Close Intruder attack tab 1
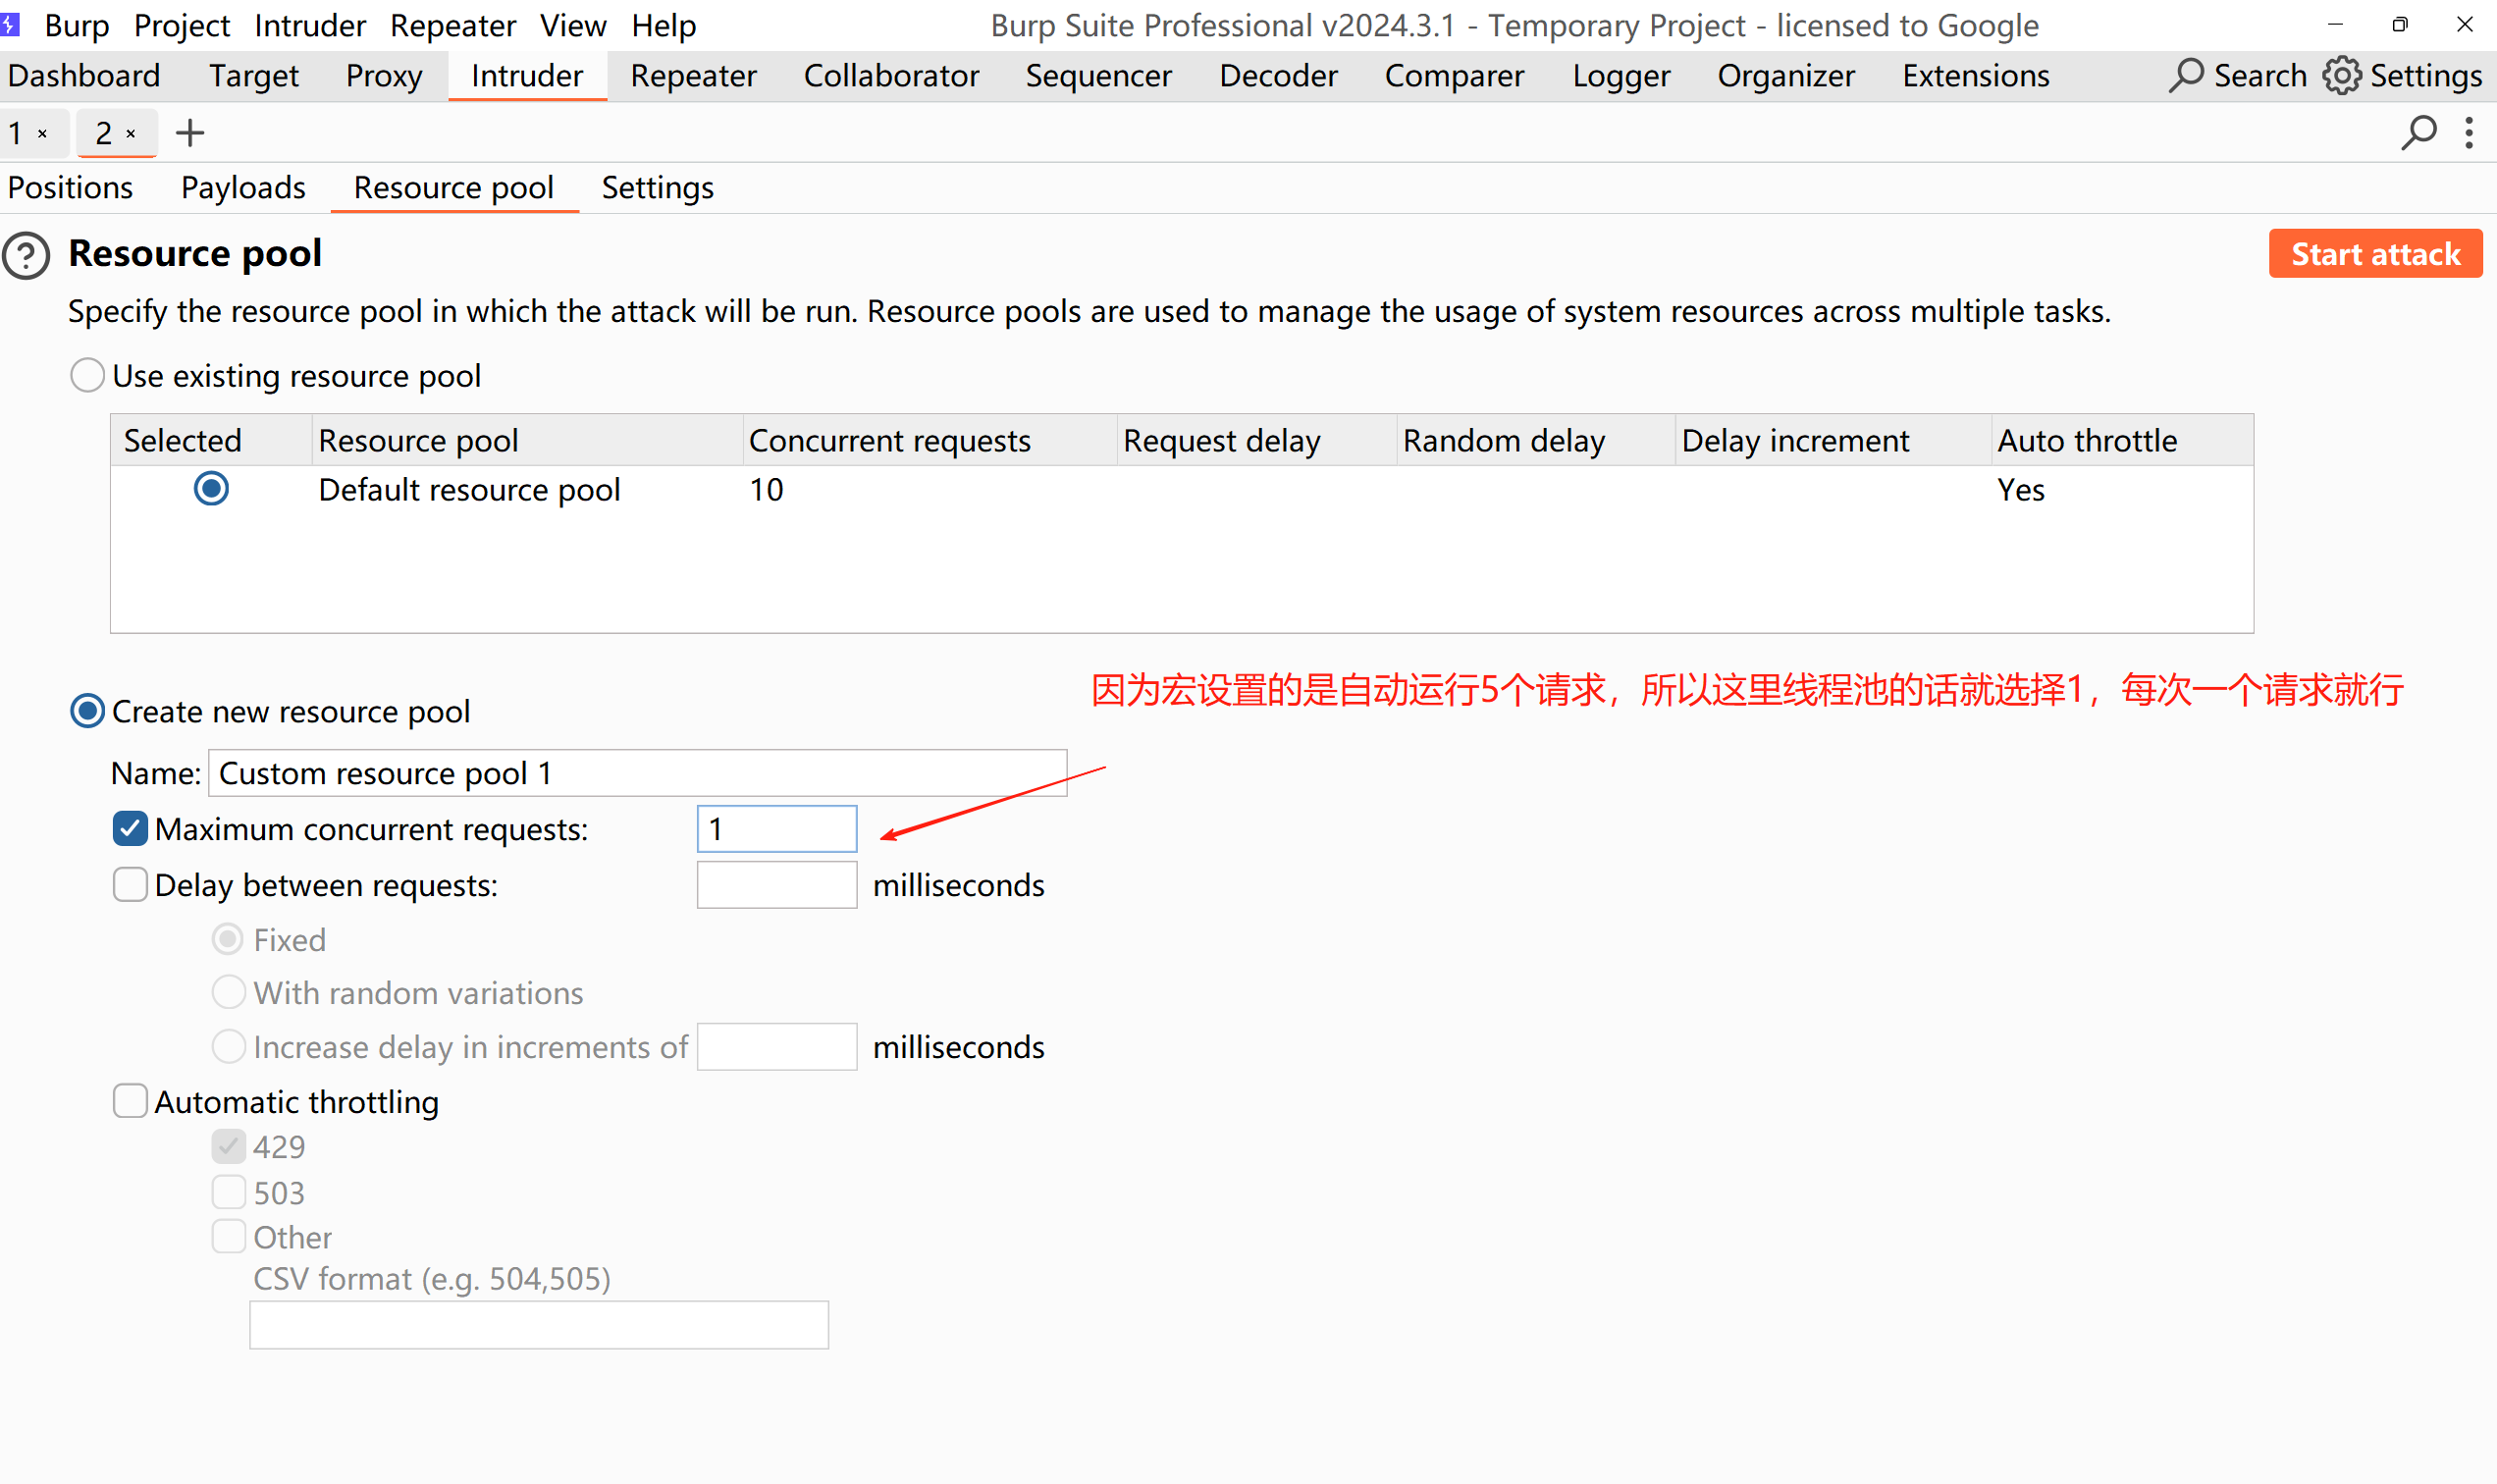 [x=43, y=133]
